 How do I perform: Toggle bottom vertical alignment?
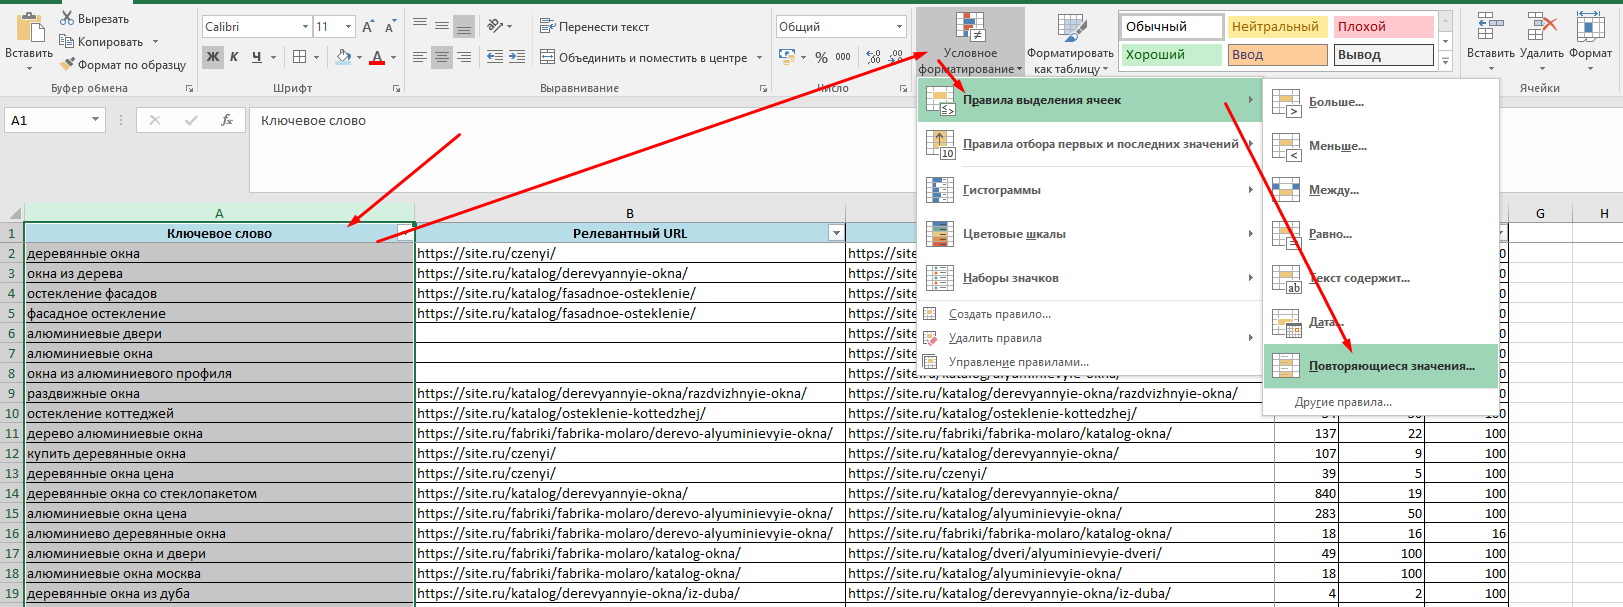tap(463, 26)
